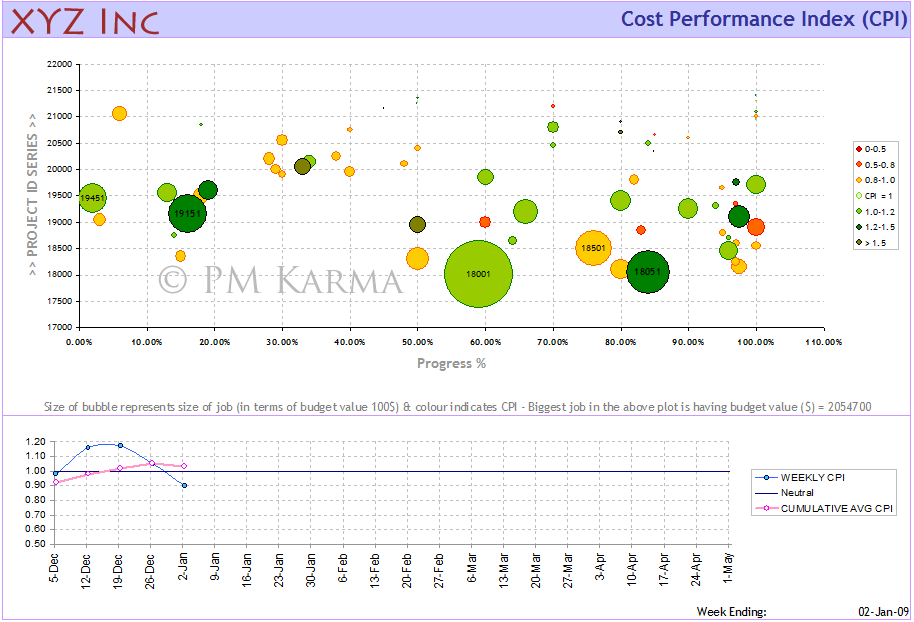Click the Progress % axis title
Screen dimensions: 914x622
pyautogui.click(x=450, y=363)
